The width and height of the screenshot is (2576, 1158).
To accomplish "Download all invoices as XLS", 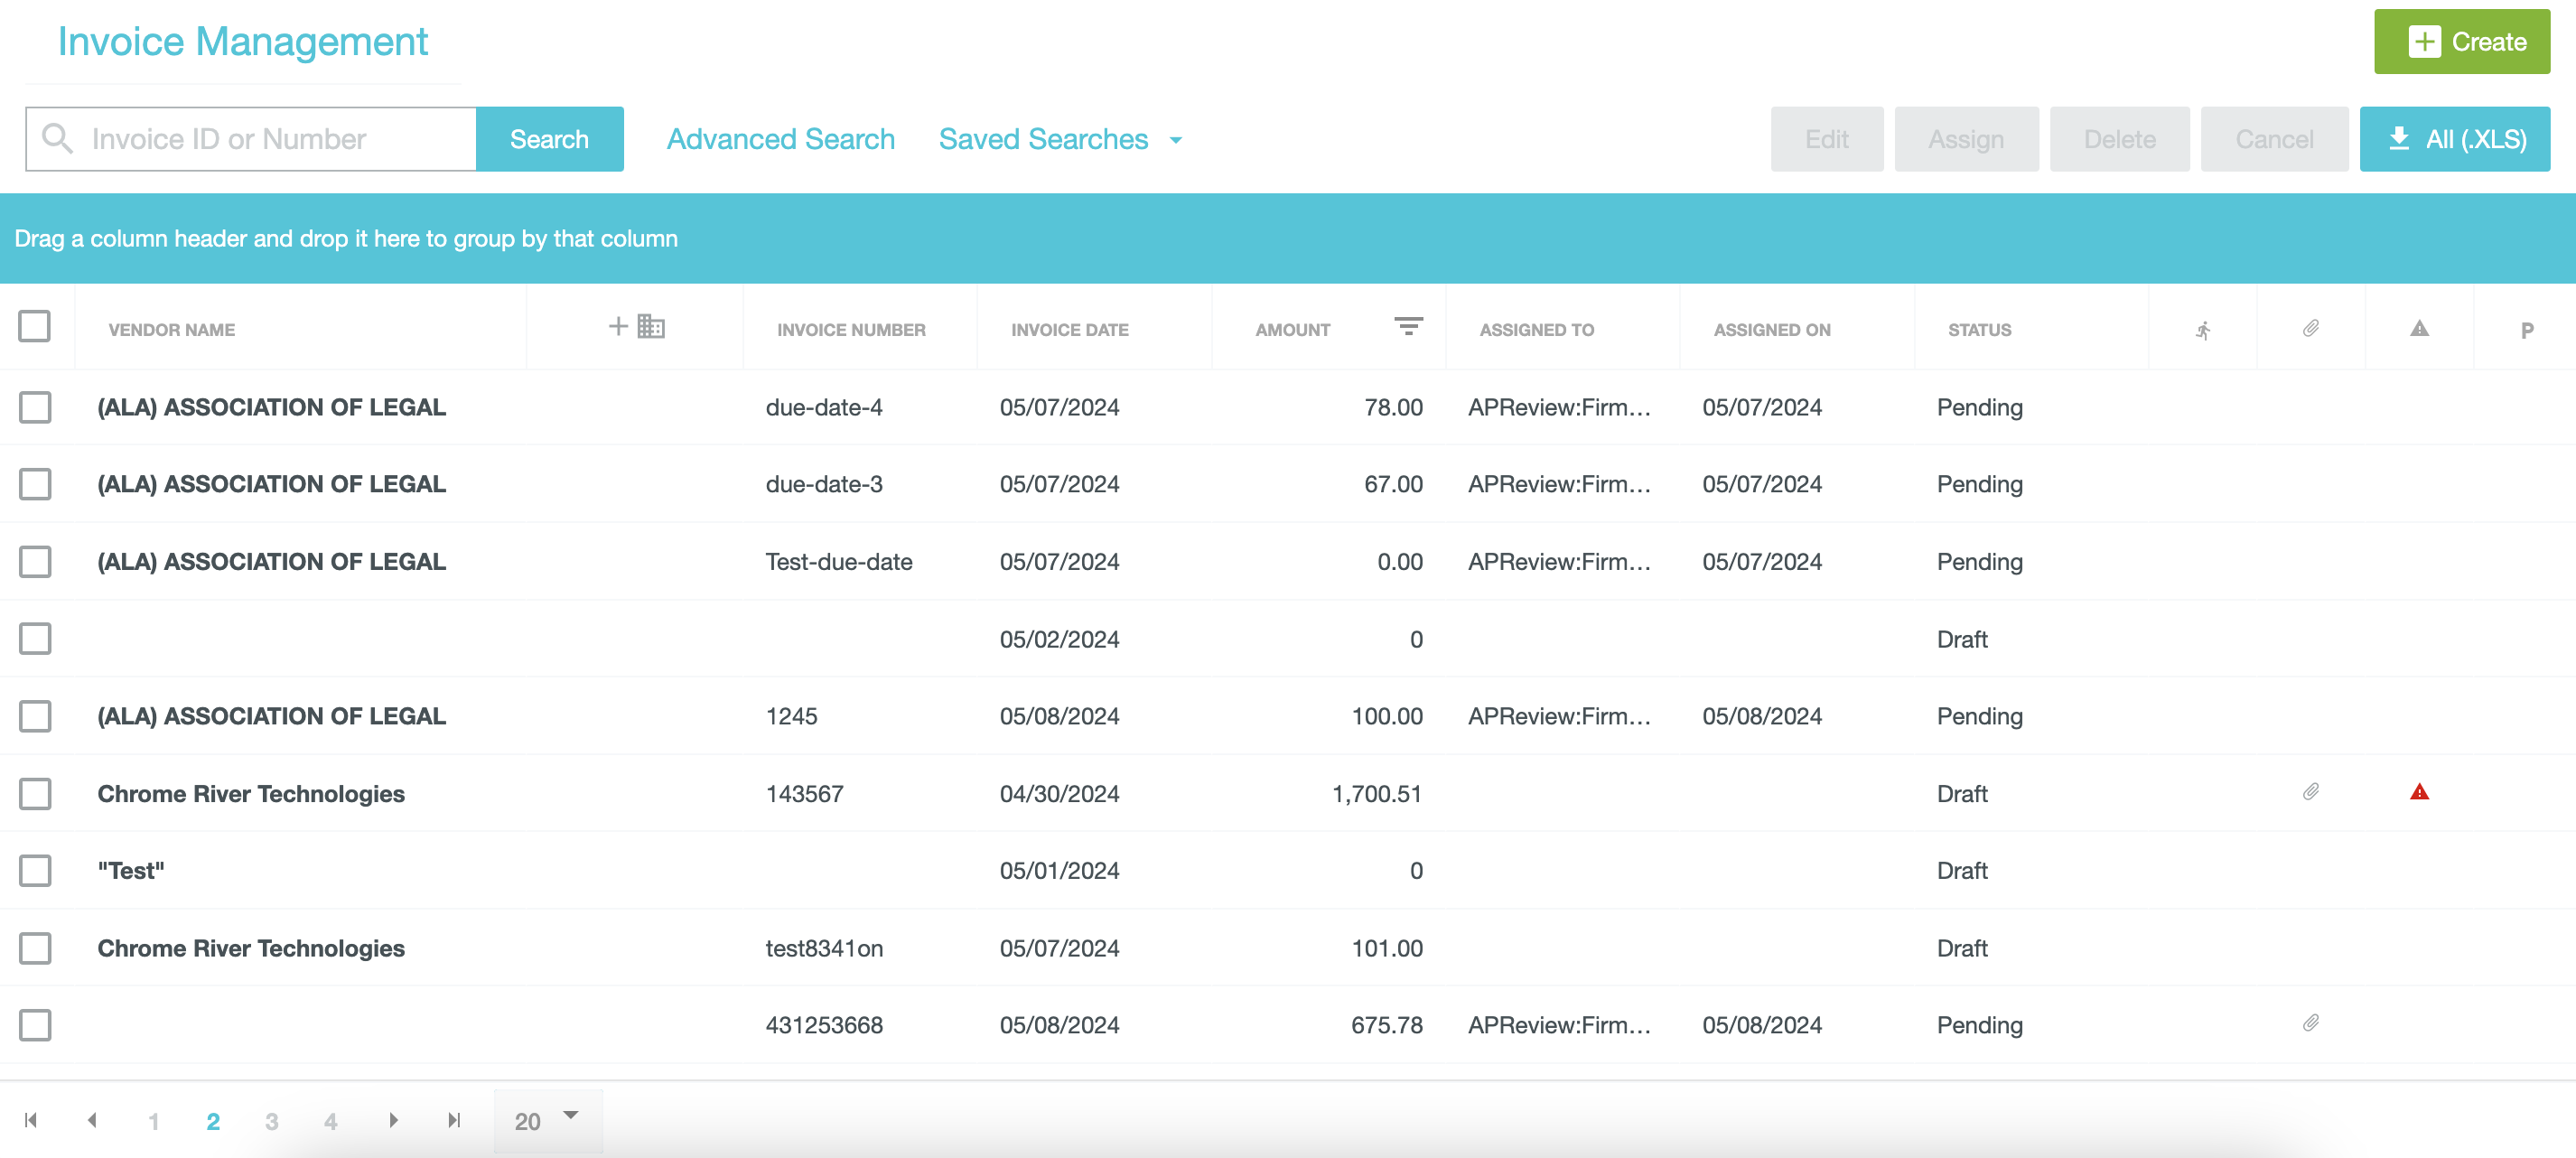I will 2455,139.
